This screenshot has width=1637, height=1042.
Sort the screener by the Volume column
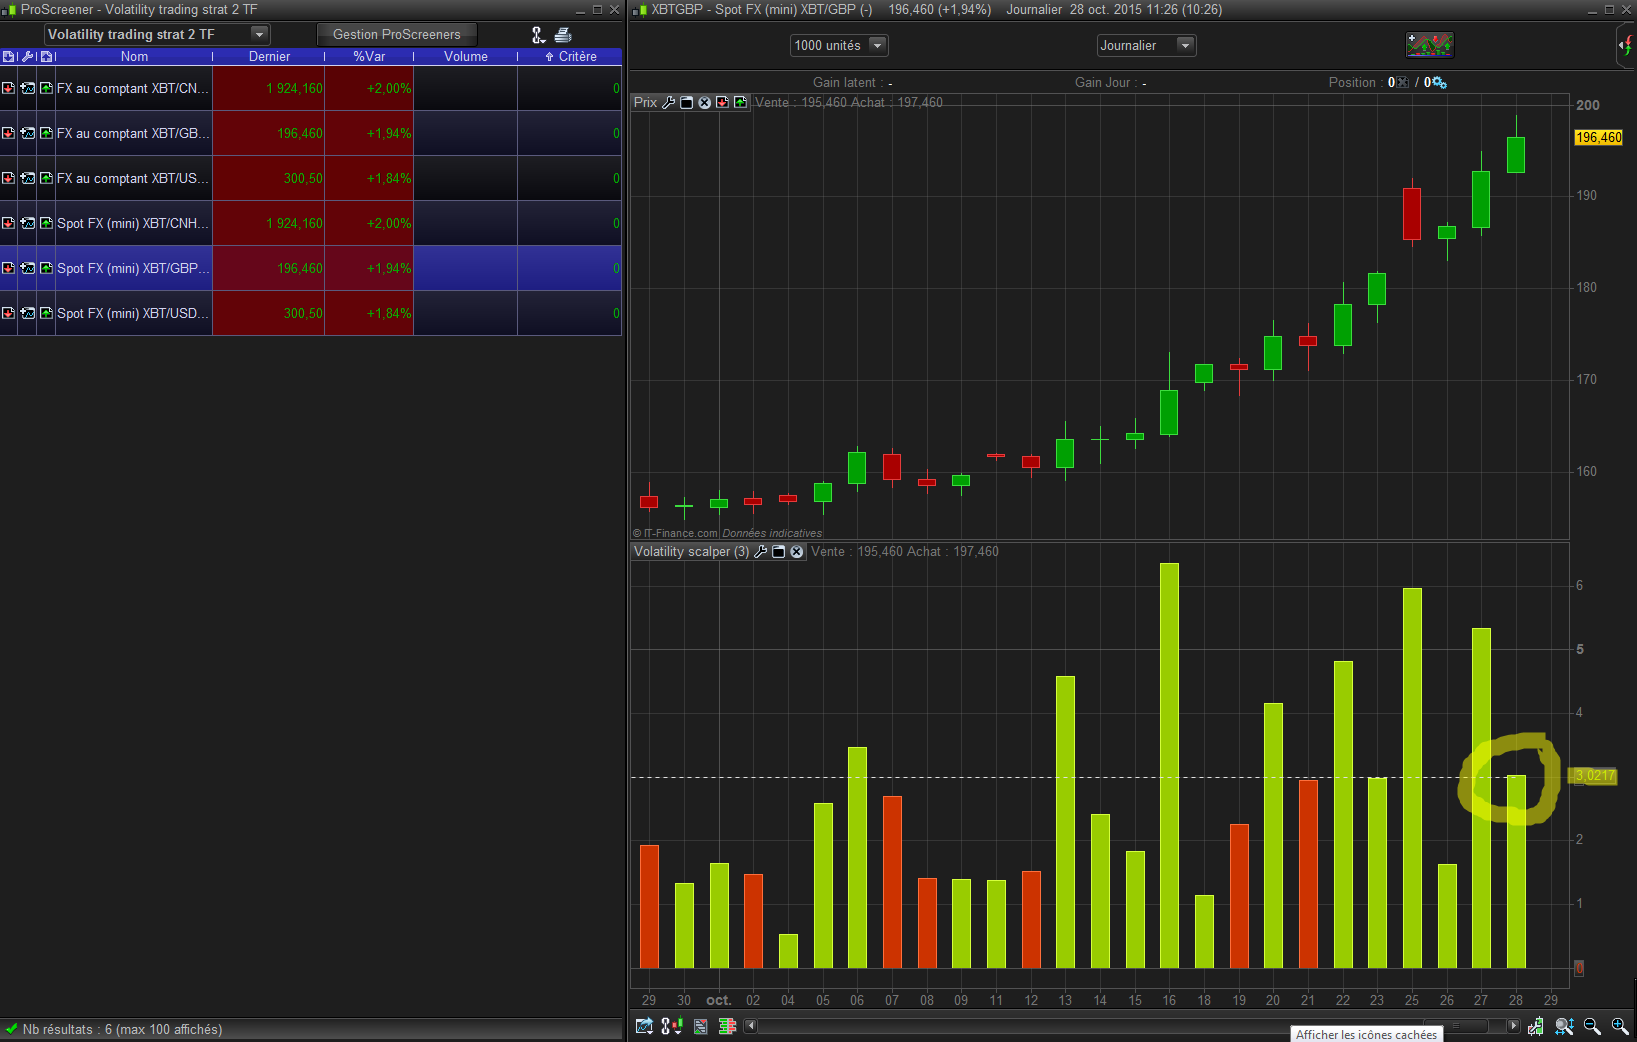point(466,56)
